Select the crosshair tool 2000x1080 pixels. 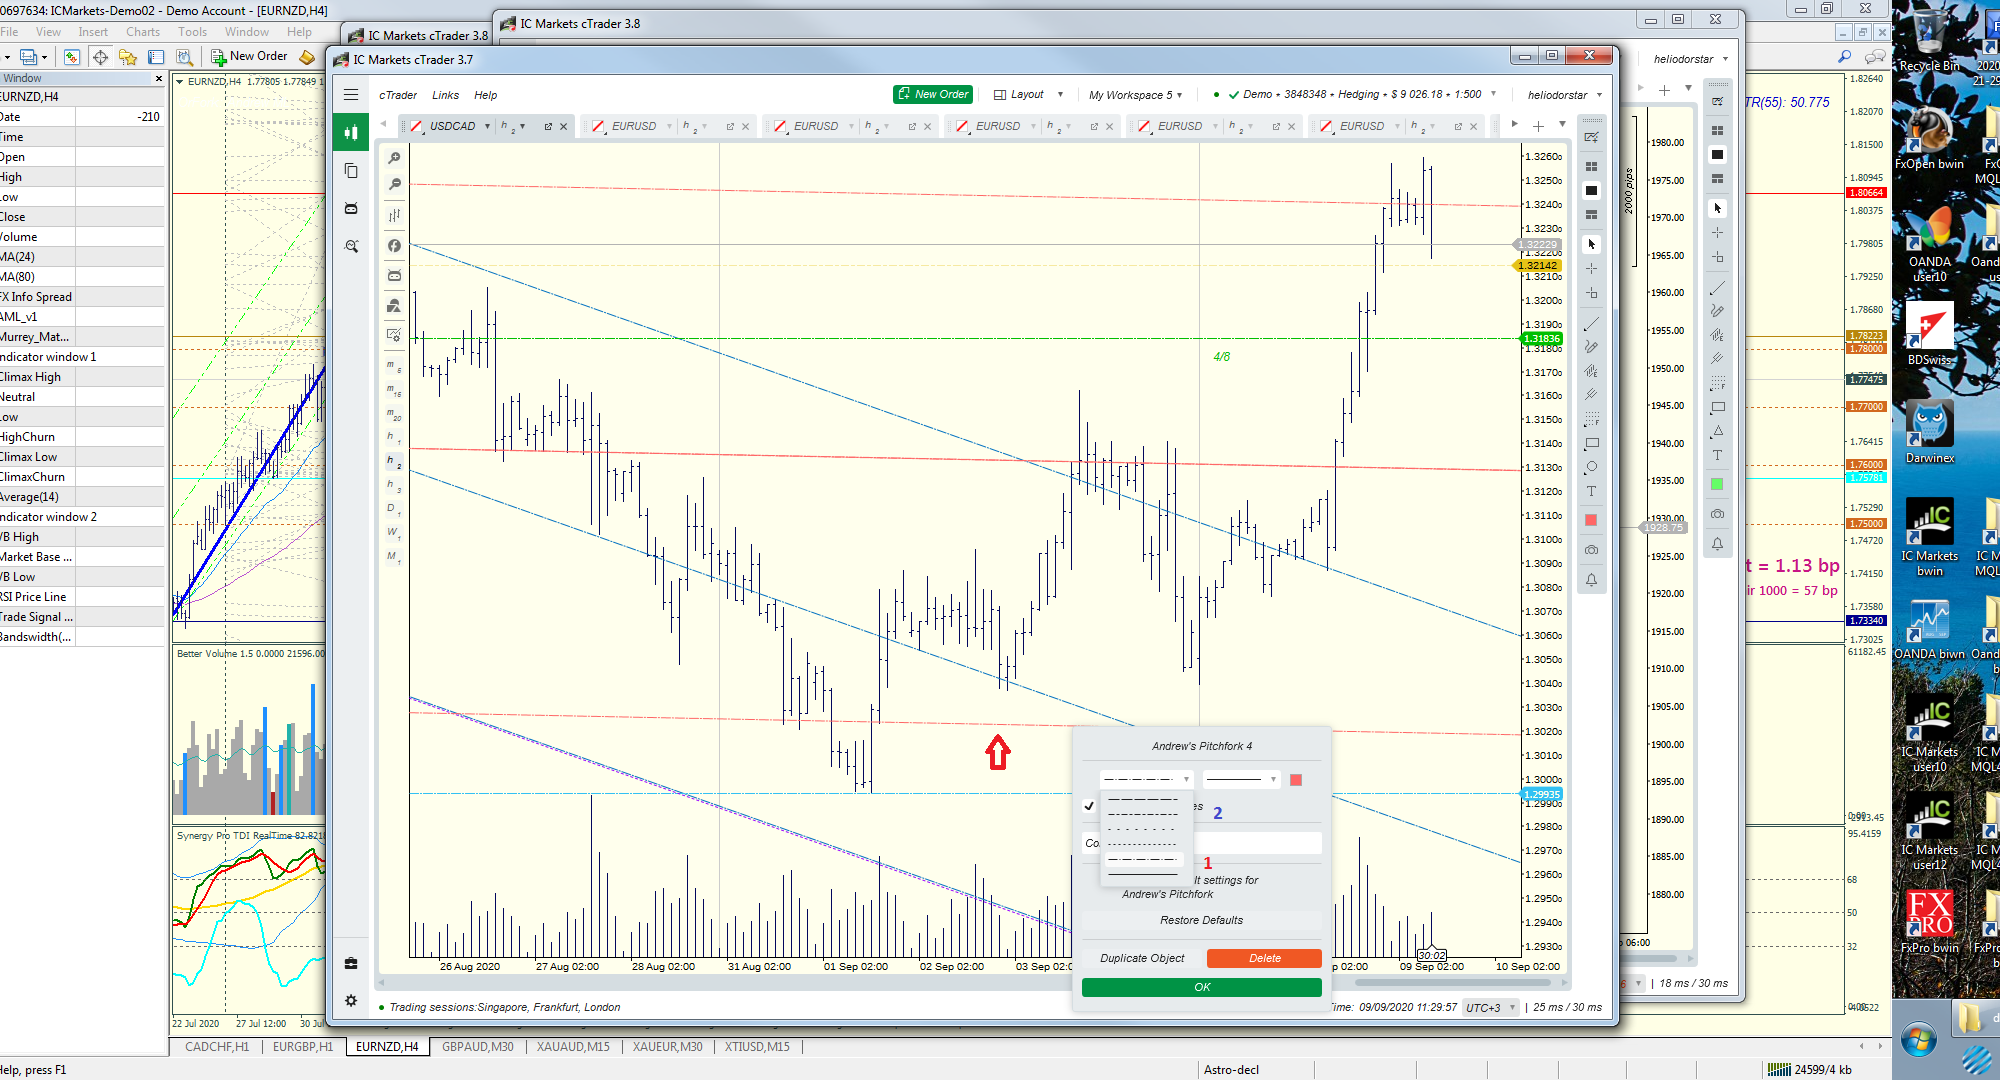coord(1591,268)
